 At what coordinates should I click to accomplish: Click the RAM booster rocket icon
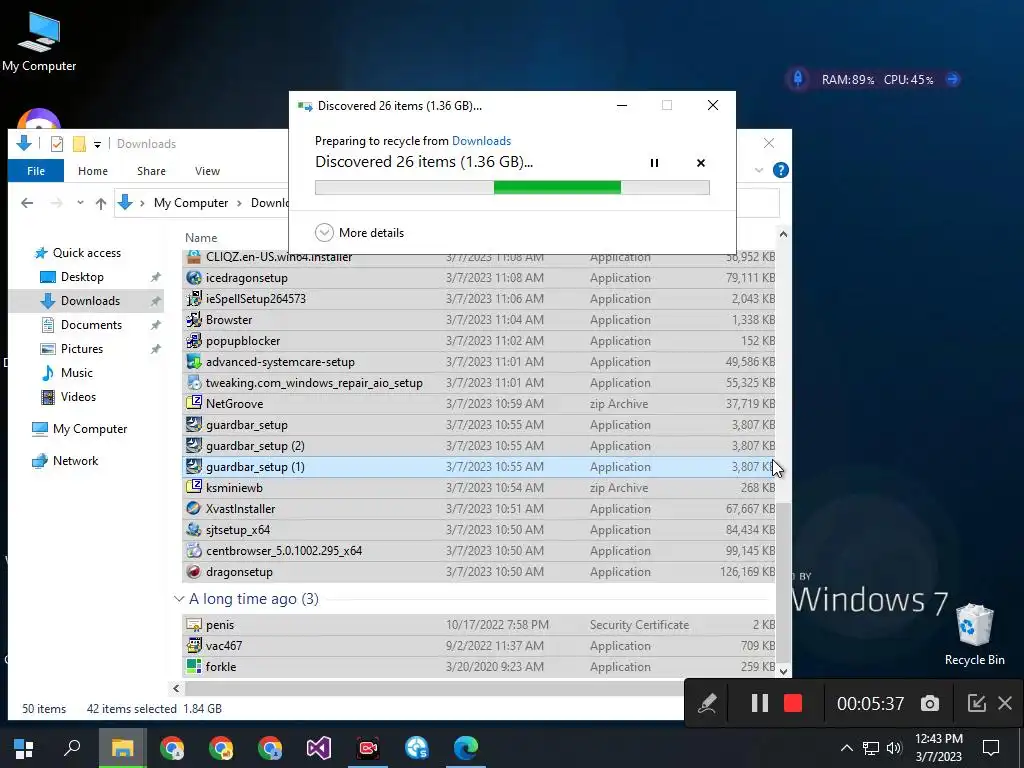(798, 79)
